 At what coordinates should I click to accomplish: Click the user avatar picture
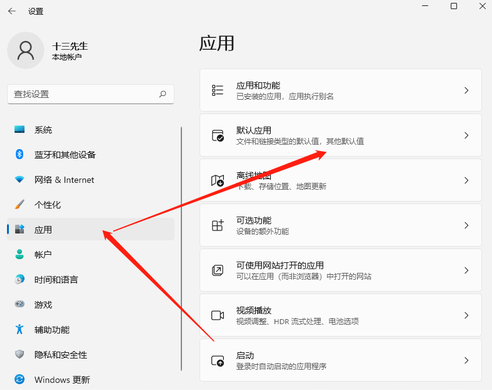[26, 50]
